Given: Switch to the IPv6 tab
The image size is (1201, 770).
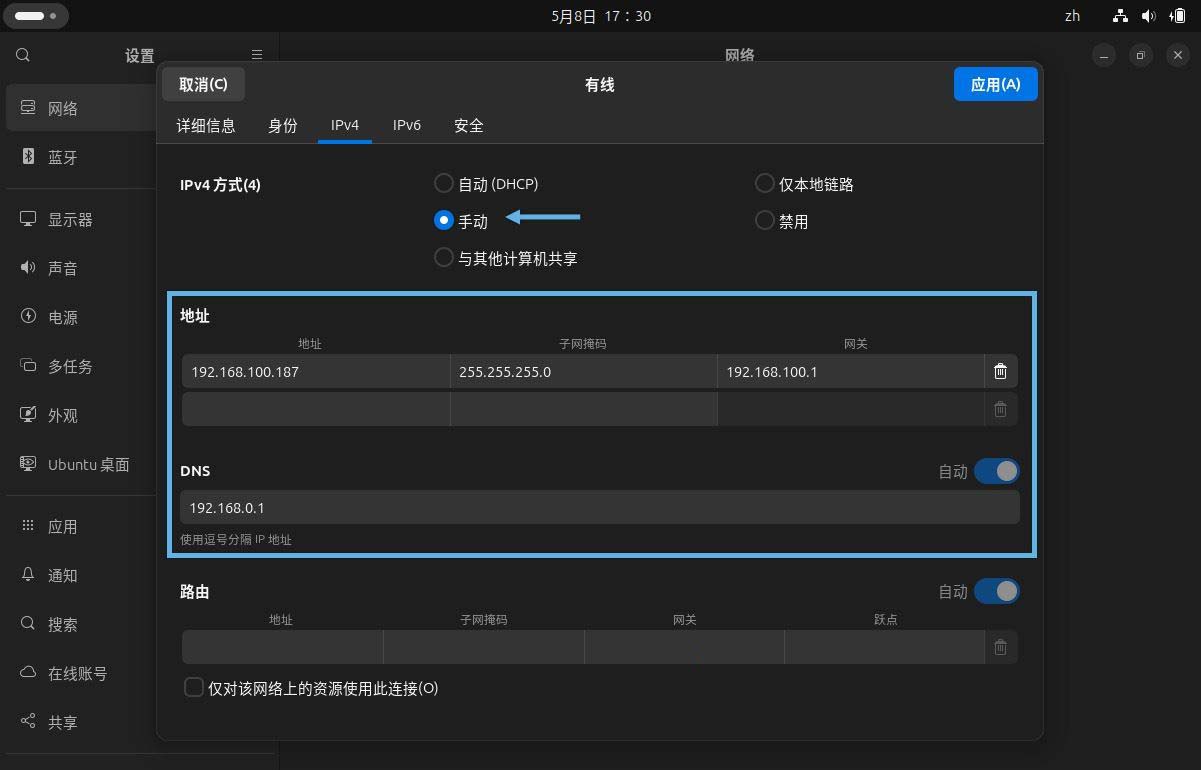Looking at the screenshot, I should point(407,125).
